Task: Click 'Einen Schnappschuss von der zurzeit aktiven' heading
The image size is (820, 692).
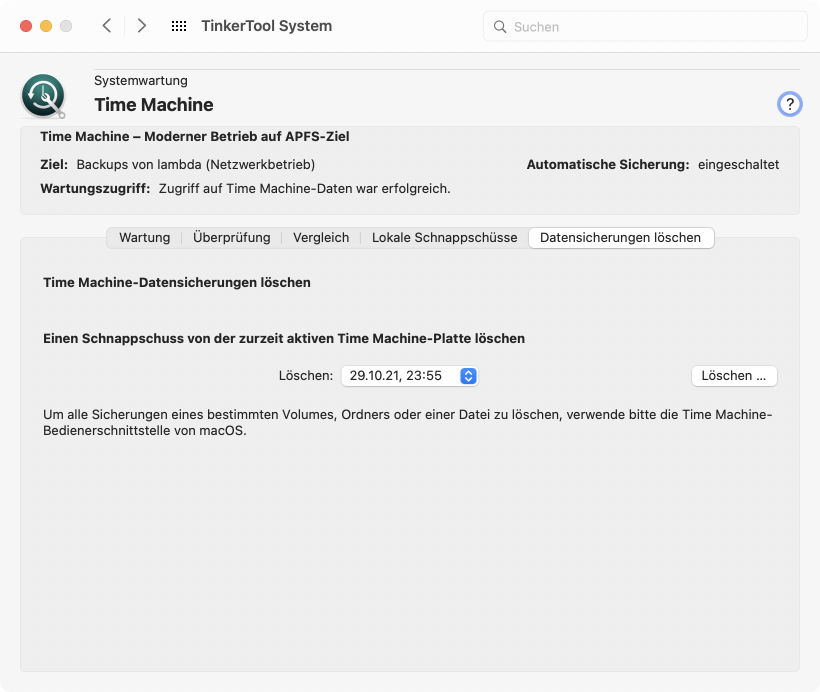Action: (x=284, y=338)
